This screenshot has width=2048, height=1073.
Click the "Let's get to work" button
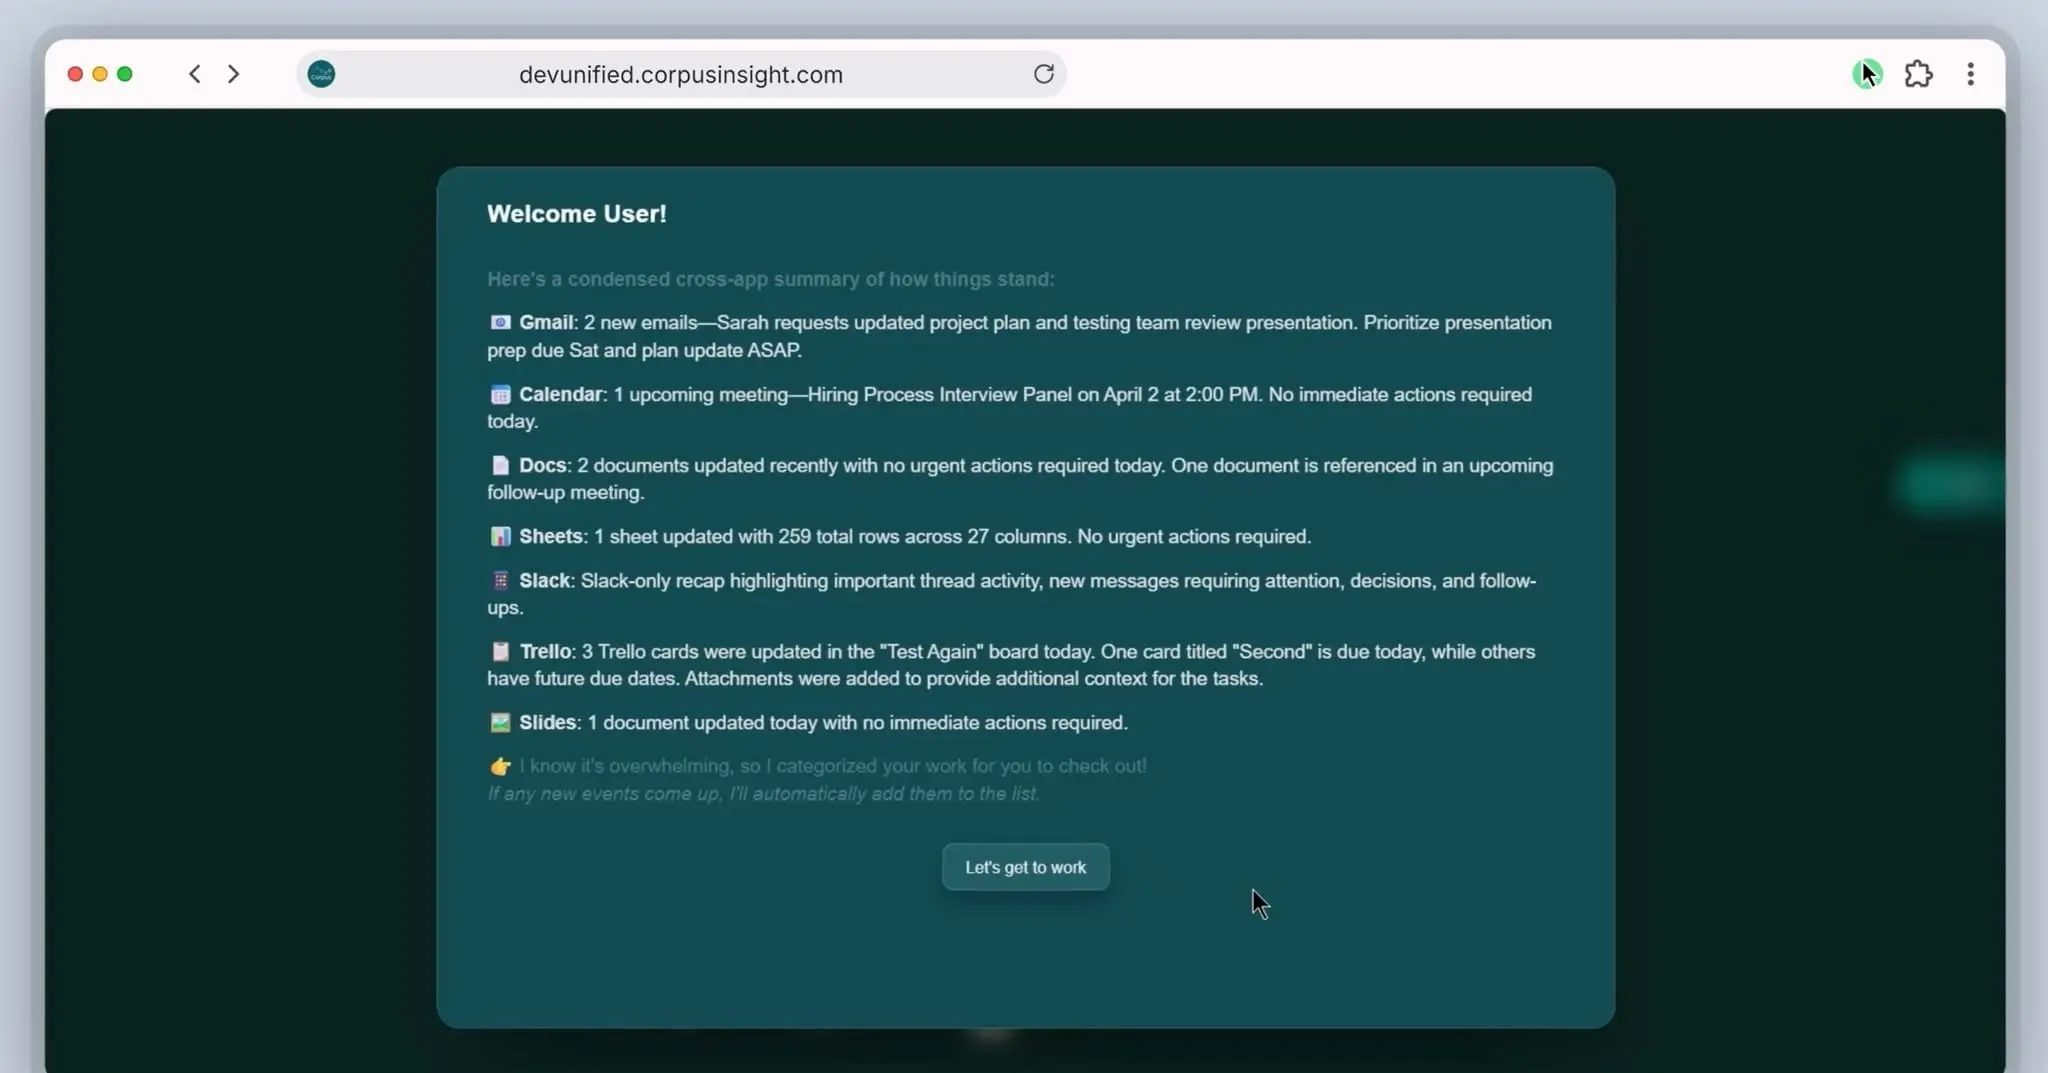point(1025,867)
